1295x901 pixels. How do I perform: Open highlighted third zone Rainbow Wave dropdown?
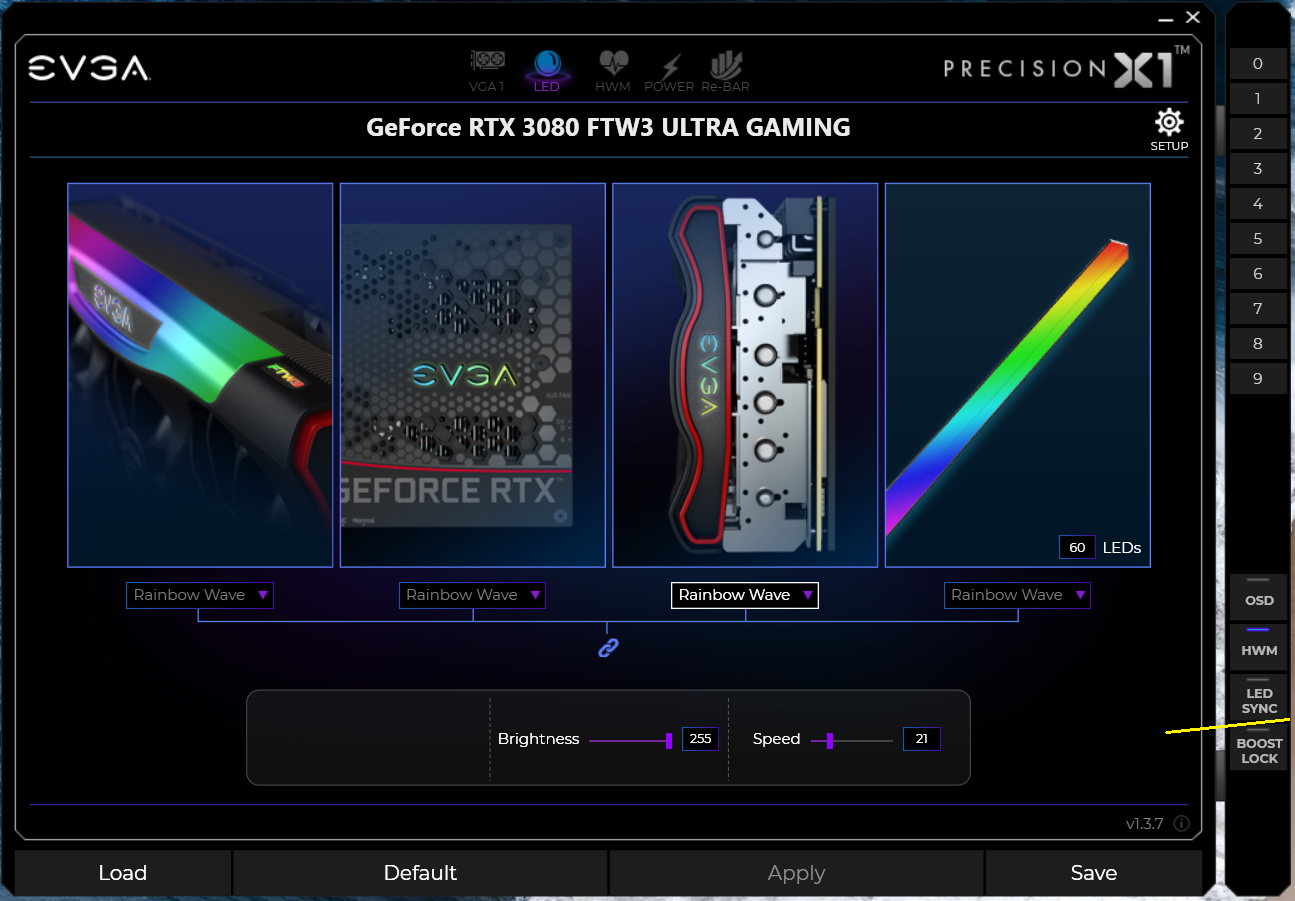745,595
